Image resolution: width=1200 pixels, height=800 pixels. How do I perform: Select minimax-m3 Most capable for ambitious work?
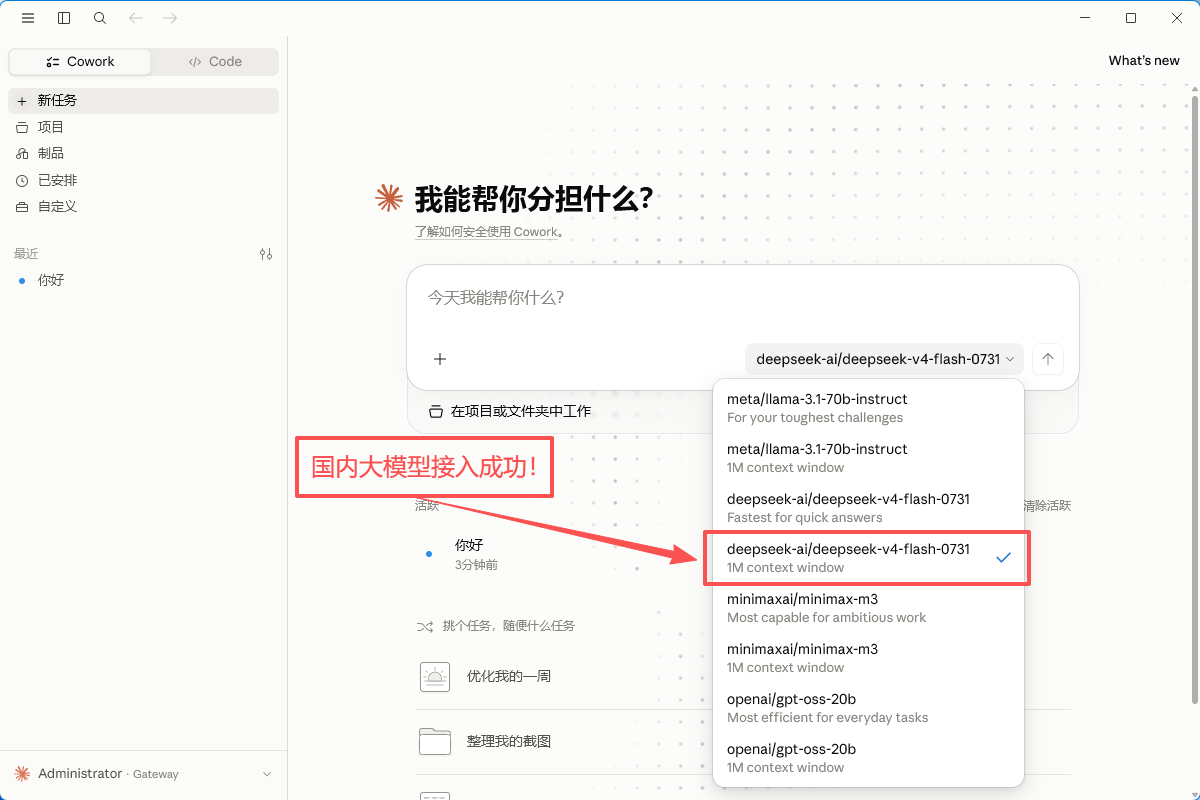[868, 608]
